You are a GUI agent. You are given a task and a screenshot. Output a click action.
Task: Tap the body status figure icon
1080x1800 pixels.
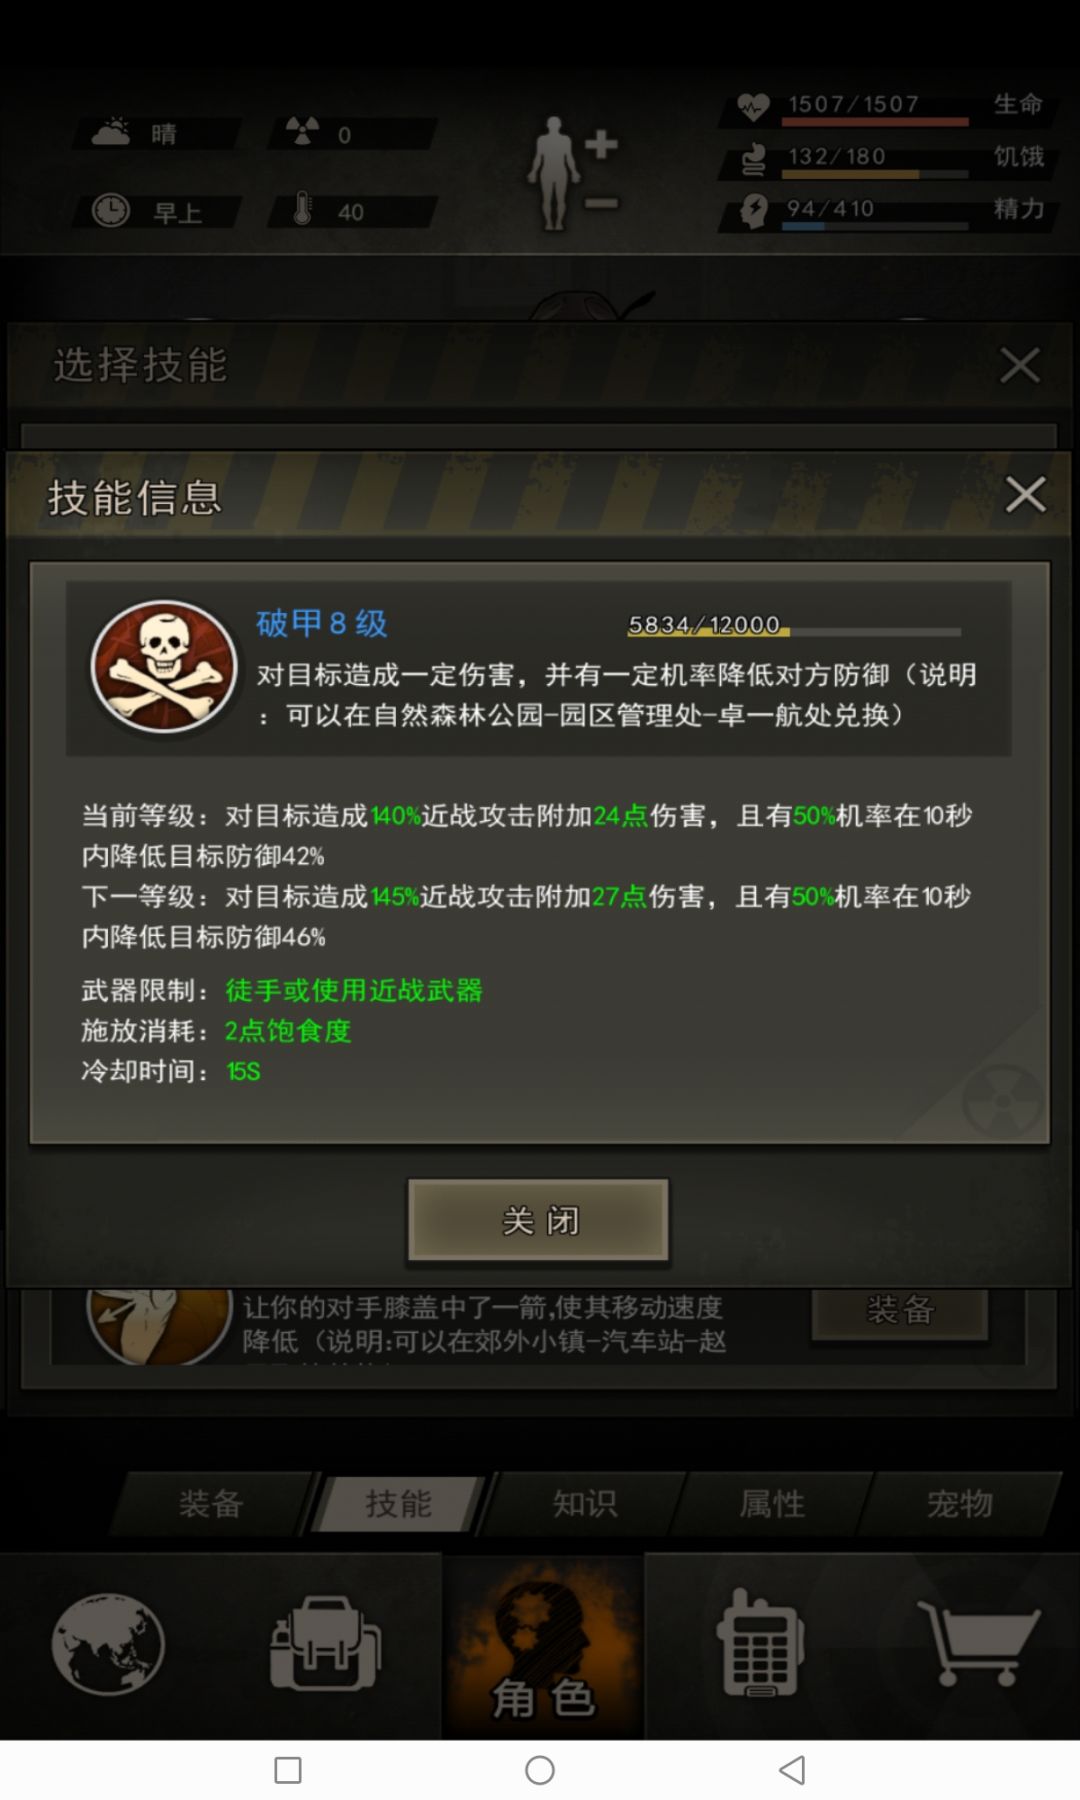[573, 173]
